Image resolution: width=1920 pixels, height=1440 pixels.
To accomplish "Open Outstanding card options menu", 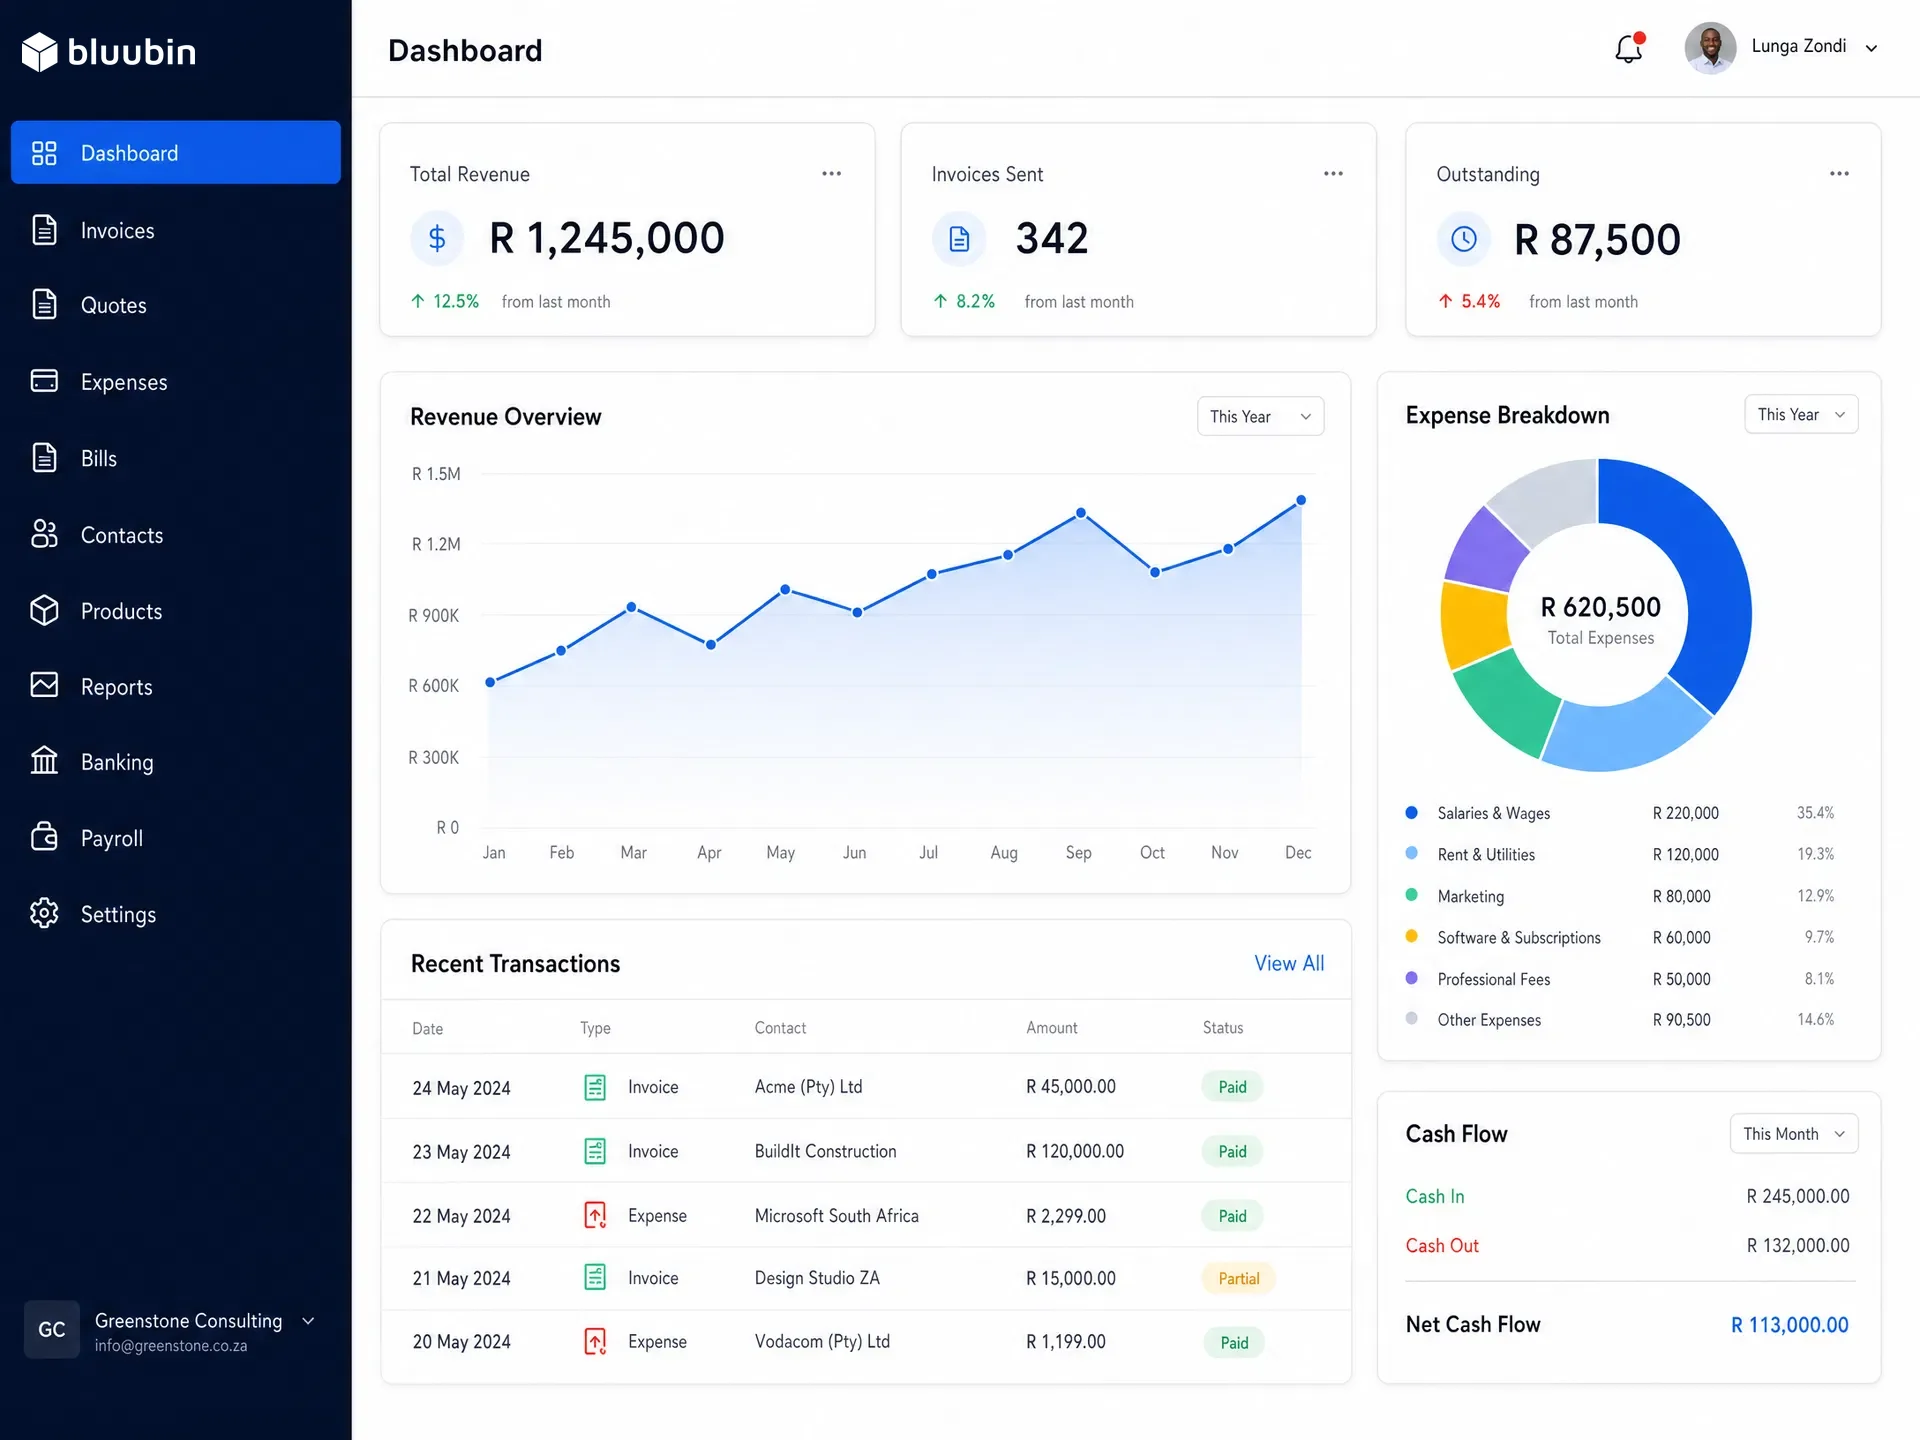I will coord(1839,174).
